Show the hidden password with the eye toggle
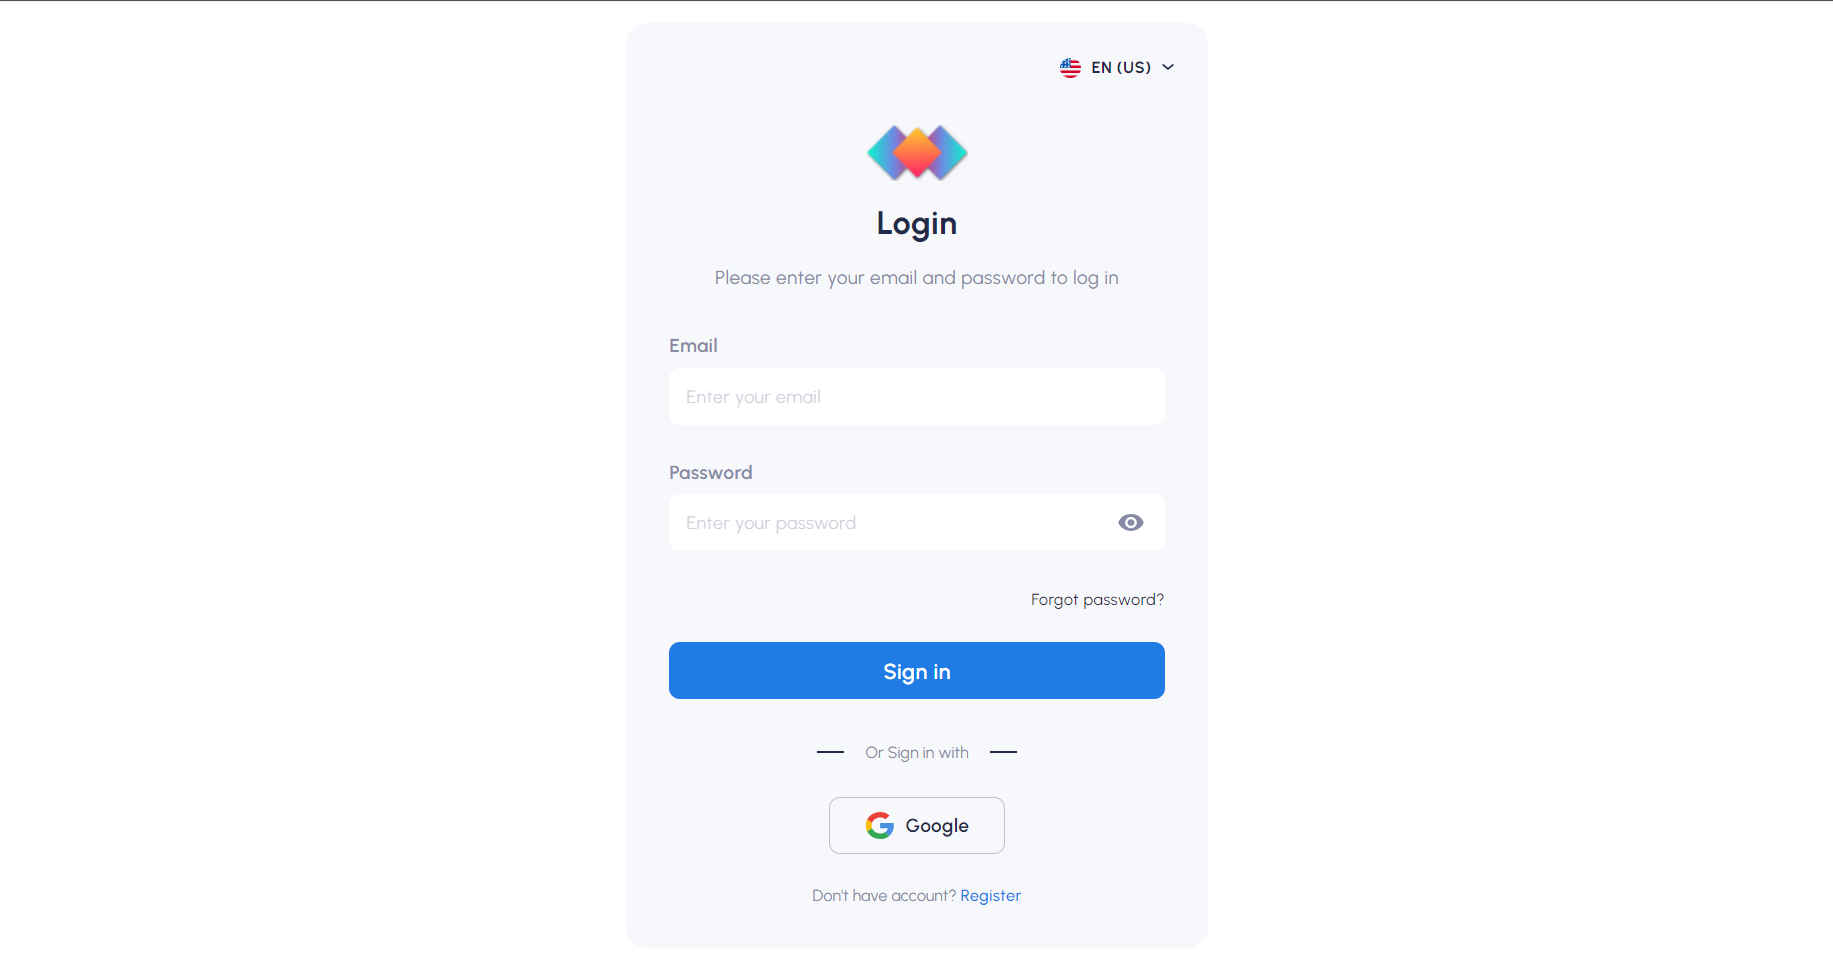Screen dimensions: 1833x962 (x=1130, y=522)
